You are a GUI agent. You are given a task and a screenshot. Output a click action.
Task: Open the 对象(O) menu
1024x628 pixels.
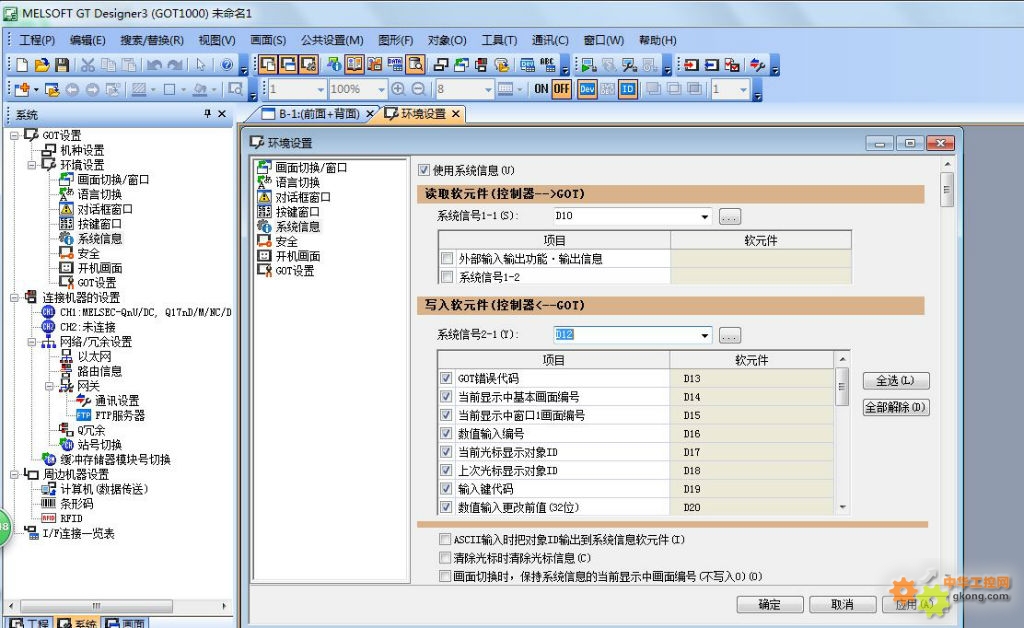pyautogui.click(x=447, y=40)
